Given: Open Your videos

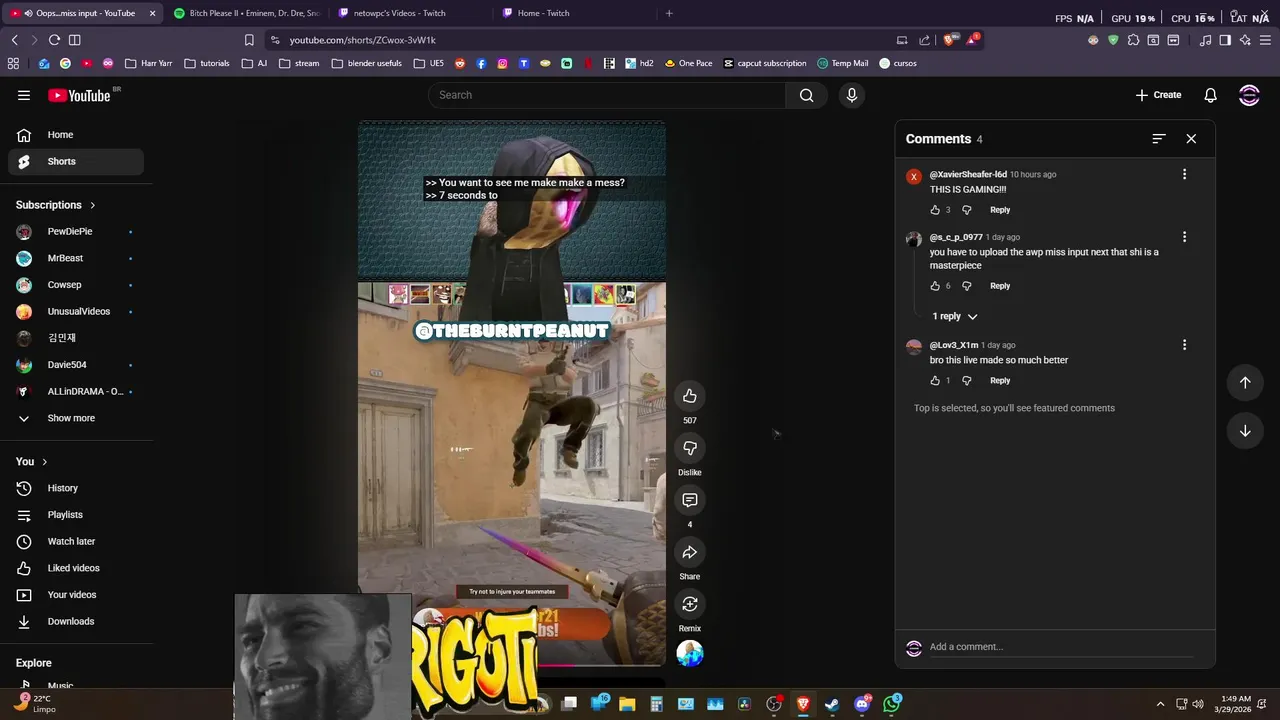Looking at the screenshot, I should 76,595.
